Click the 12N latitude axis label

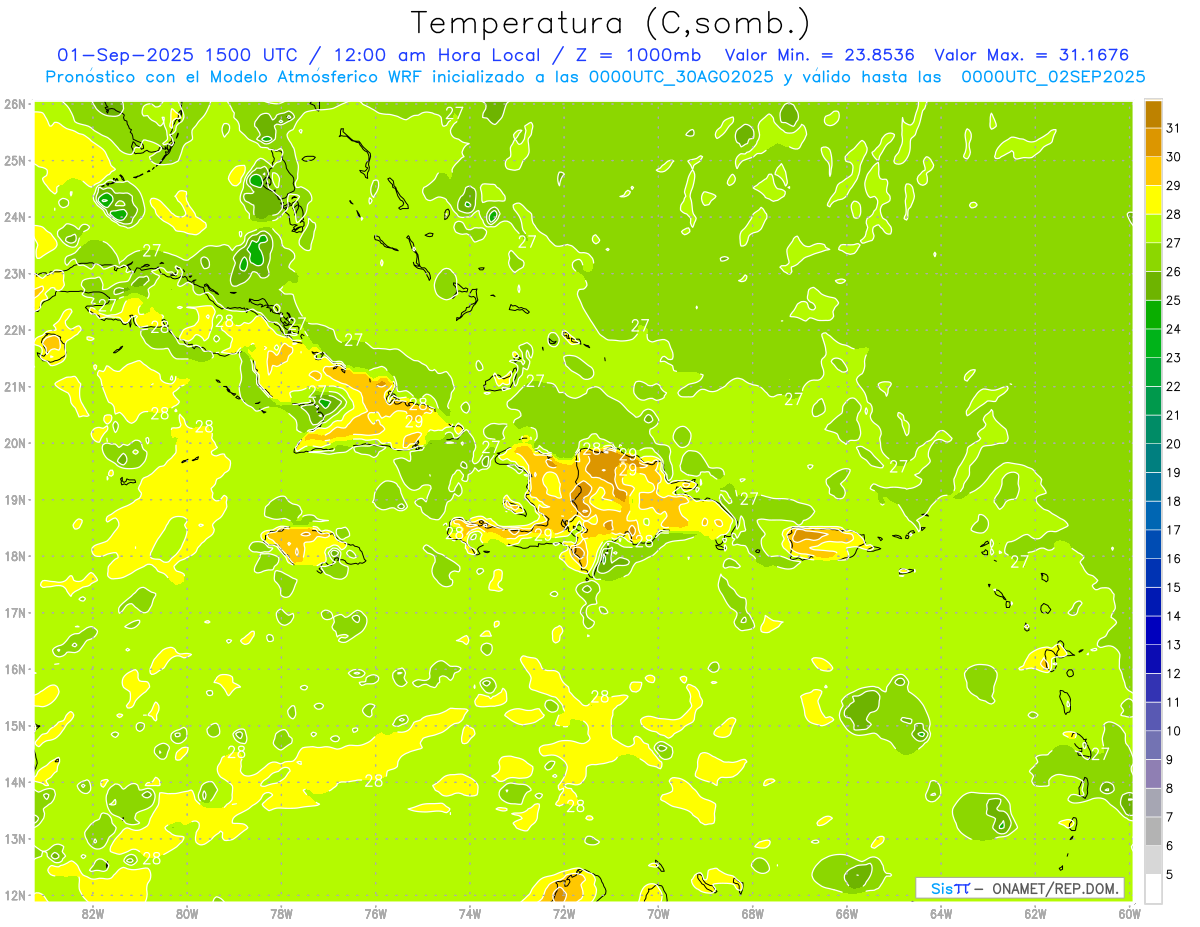click(15, 895)
